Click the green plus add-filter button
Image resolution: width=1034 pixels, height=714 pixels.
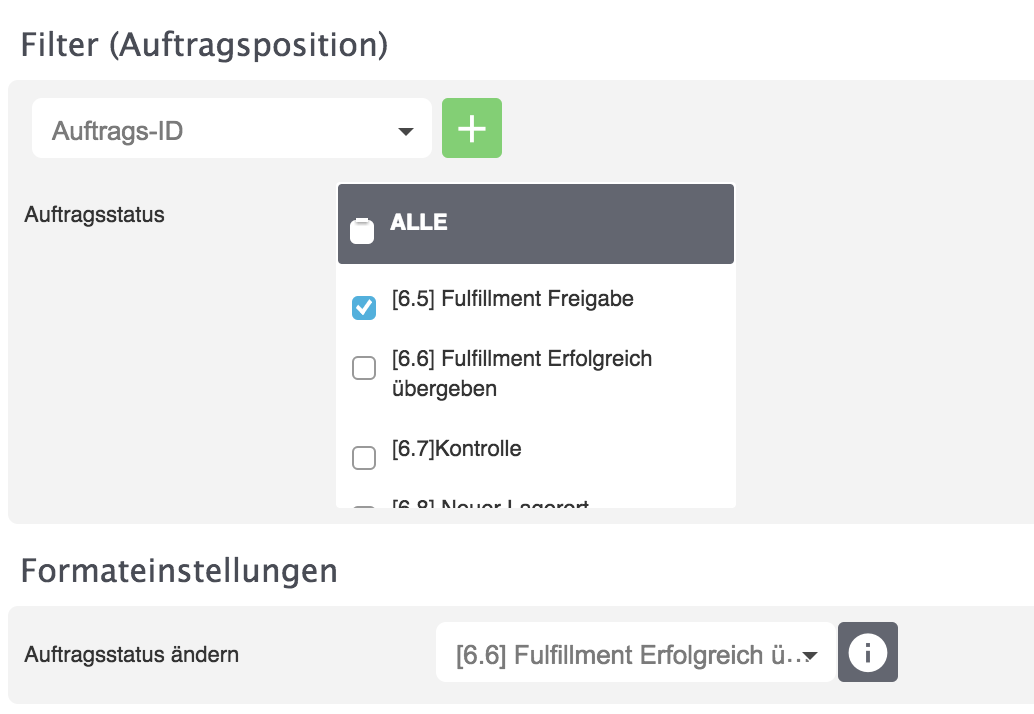[x=472, y=128]
